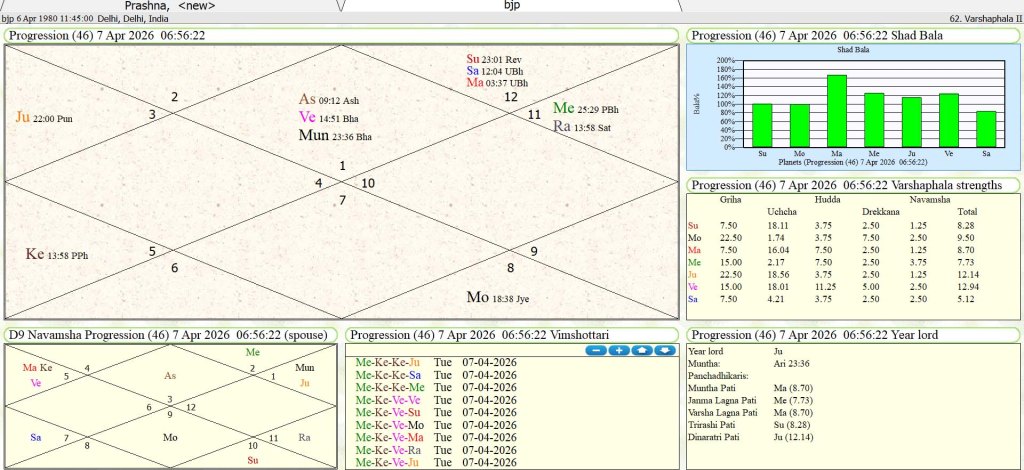
Task: Select Ketu (Ke 13:58 PPh) in the chart
Action: pos(56,254)
